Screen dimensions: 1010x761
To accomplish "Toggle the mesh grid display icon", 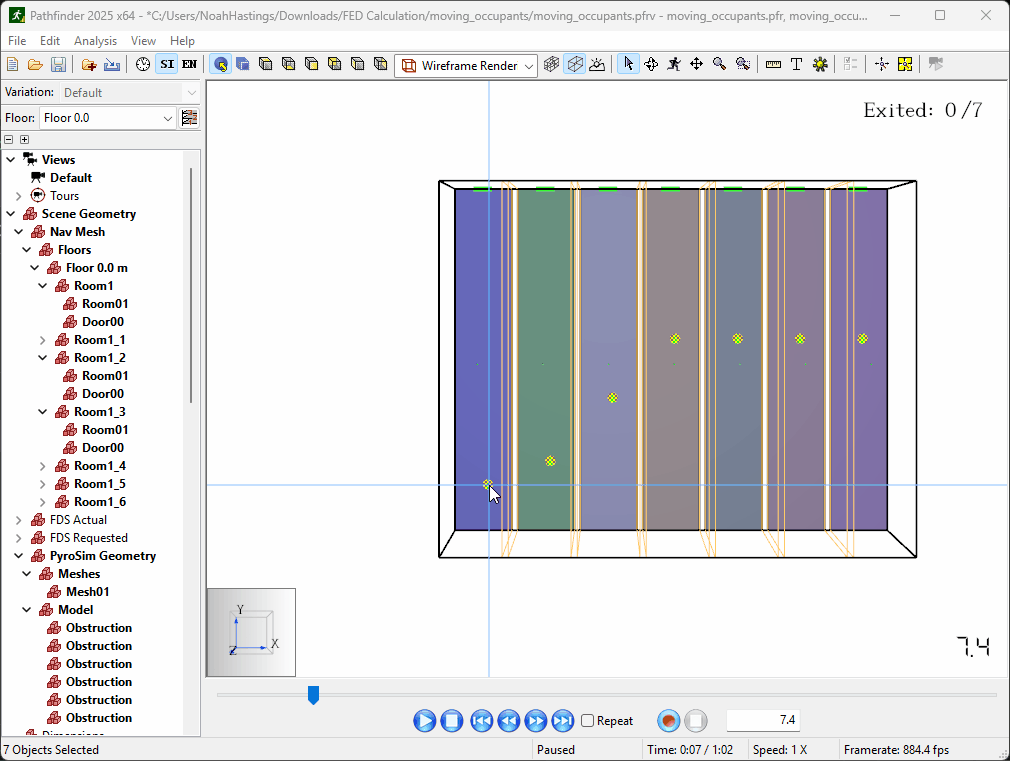I will pos(551,64).
